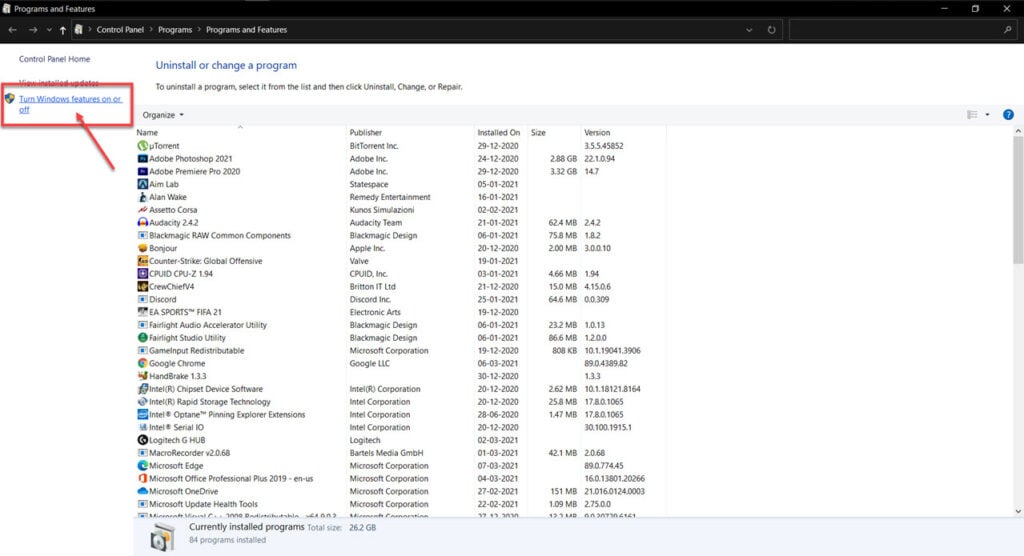Screen dimensions: 1024x556
Task: Select the Microsoft Edge icon
Action: pos(142,466)
